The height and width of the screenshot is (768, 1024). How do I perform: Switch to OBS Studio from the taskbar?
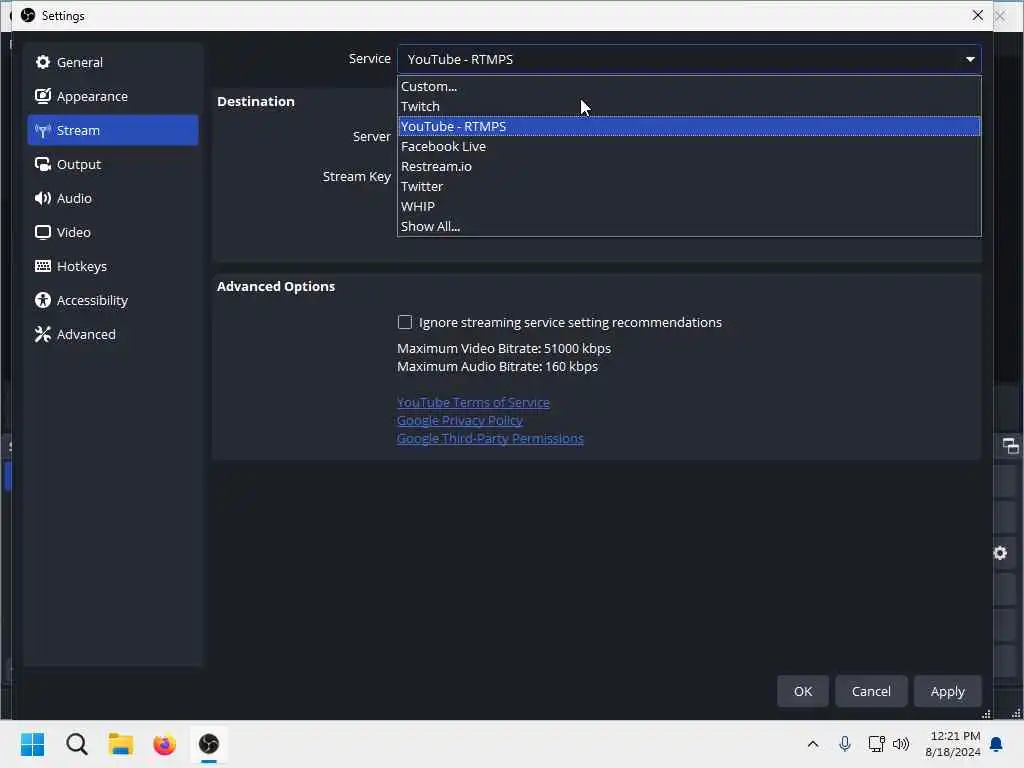(x=209, y=744)
